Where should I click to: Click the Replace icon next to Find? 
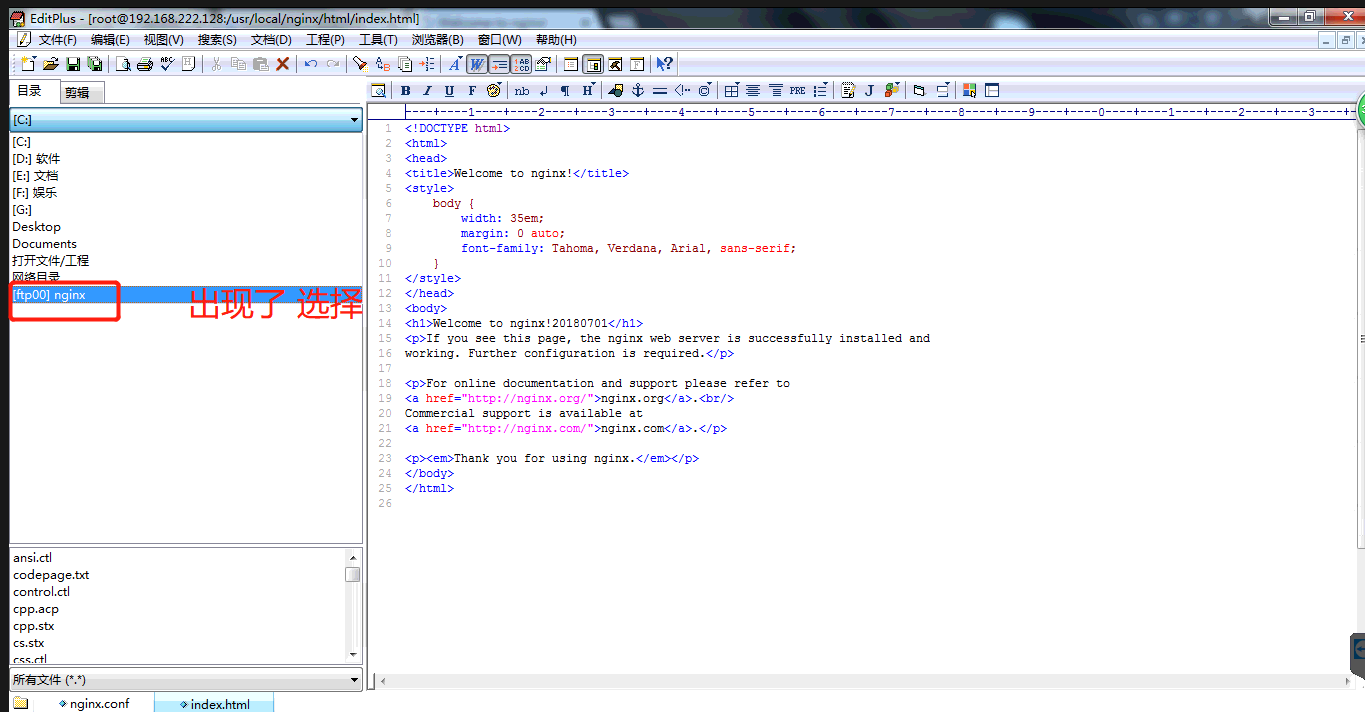coord(382,64)
